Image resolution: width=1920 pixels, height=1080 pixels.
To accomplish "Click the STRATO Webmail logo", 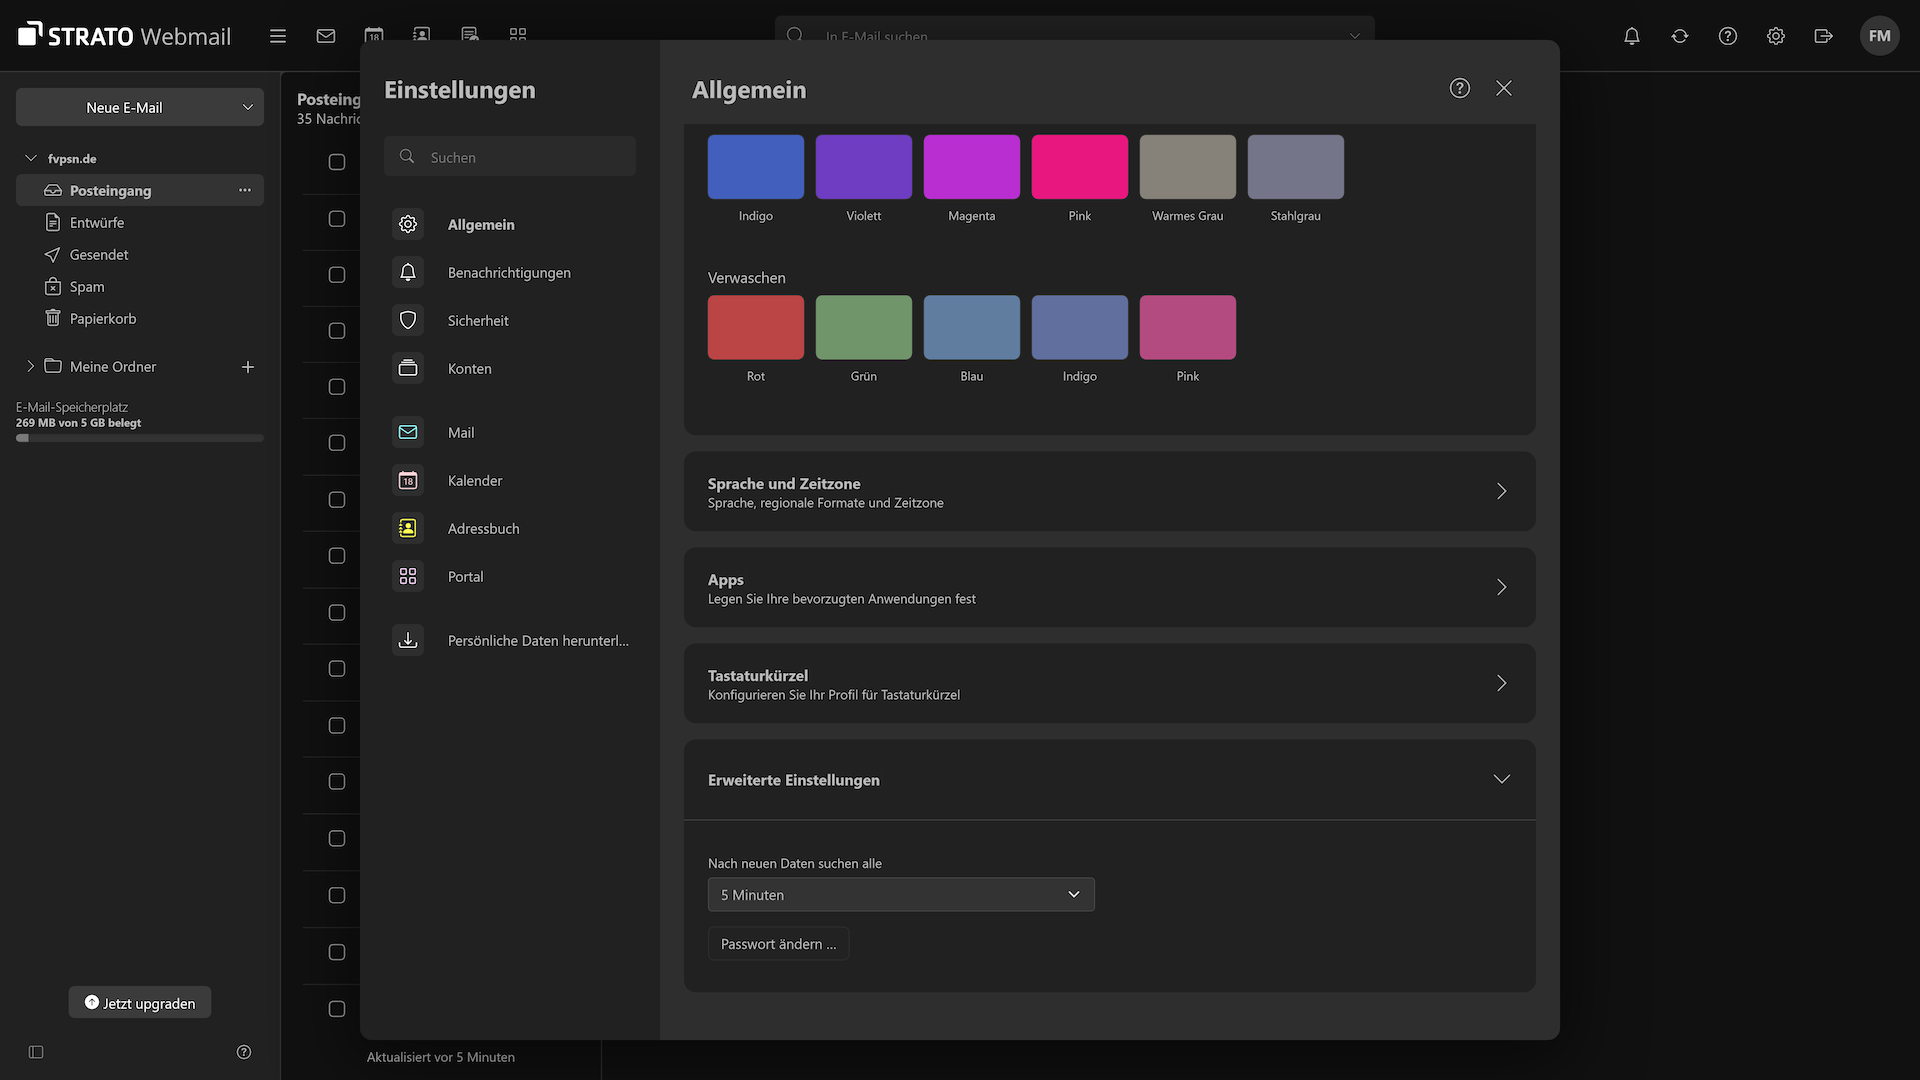I will 124,36.
